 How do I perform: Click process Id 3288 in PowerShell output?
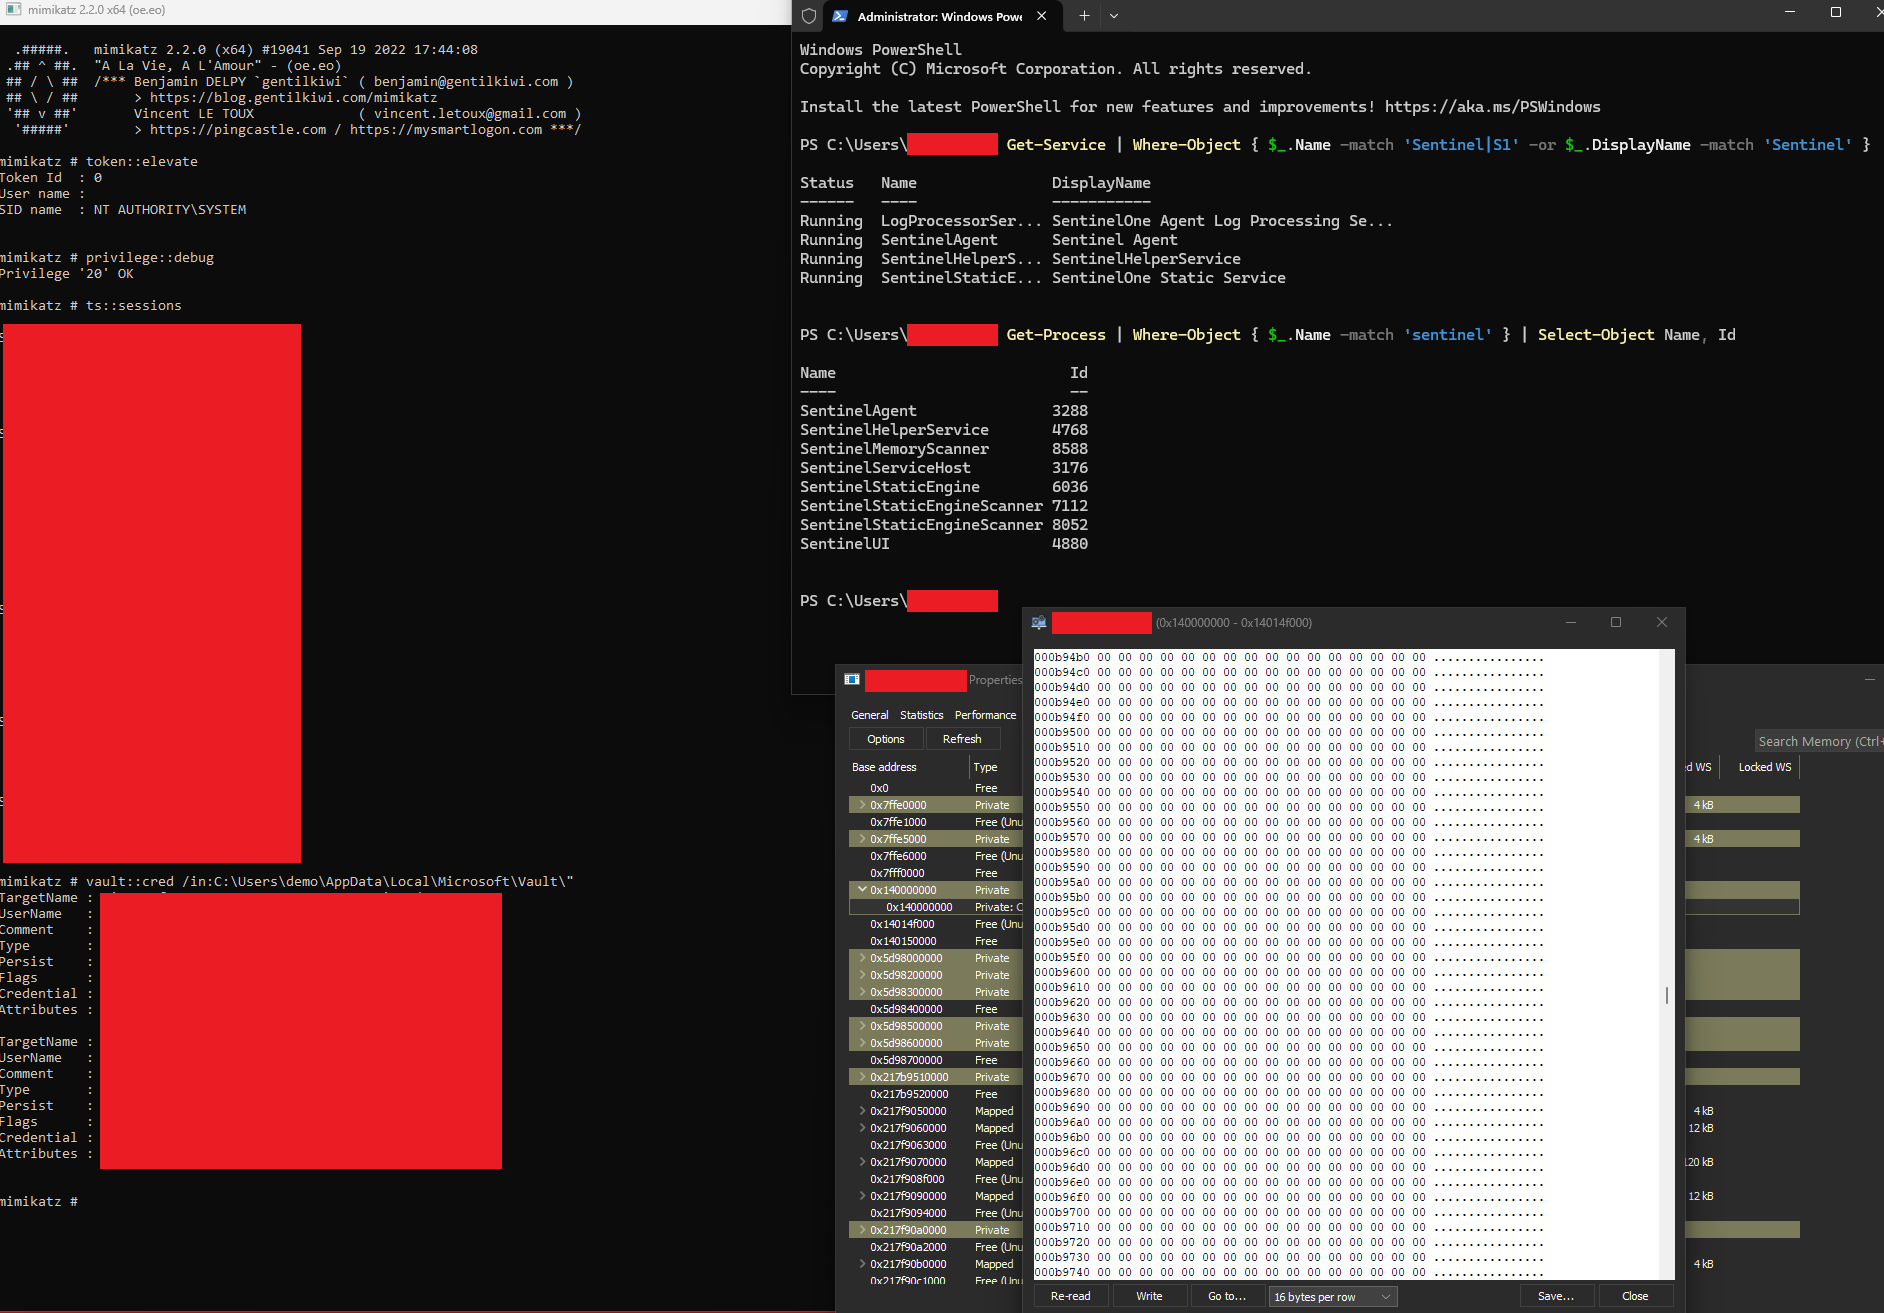point(1070,411)
